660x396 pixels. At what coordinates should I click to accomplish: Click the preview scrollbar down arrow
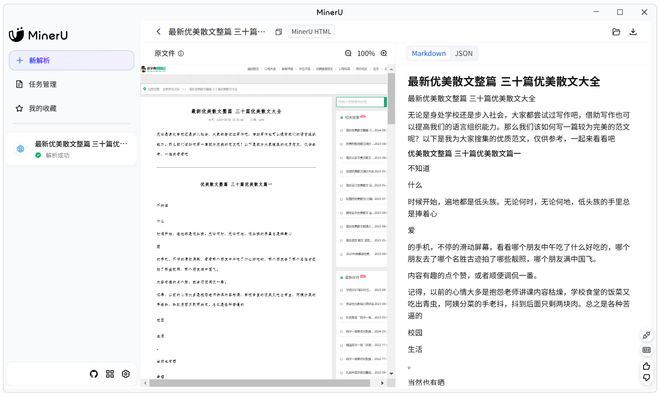pos(391,373)
